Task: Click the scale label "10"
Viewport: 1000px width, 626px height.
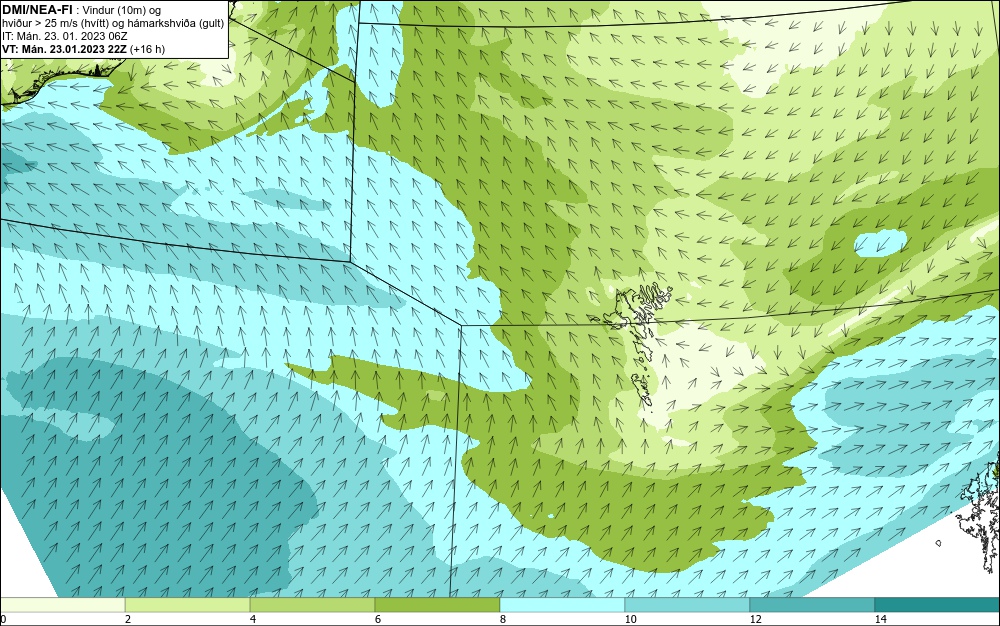Action: (x=631, y=619)
